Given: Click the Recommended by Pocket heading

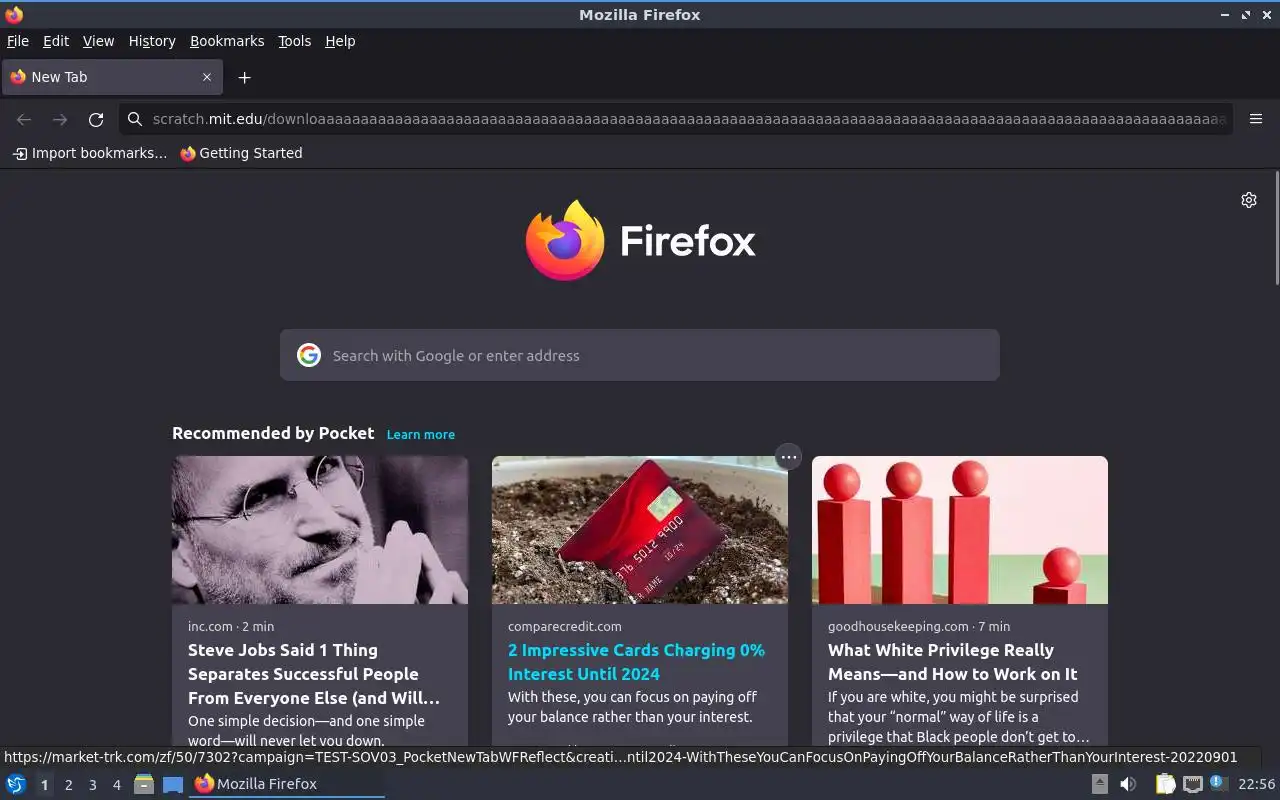Looking at the screenshot, I should tap(273, 433).
